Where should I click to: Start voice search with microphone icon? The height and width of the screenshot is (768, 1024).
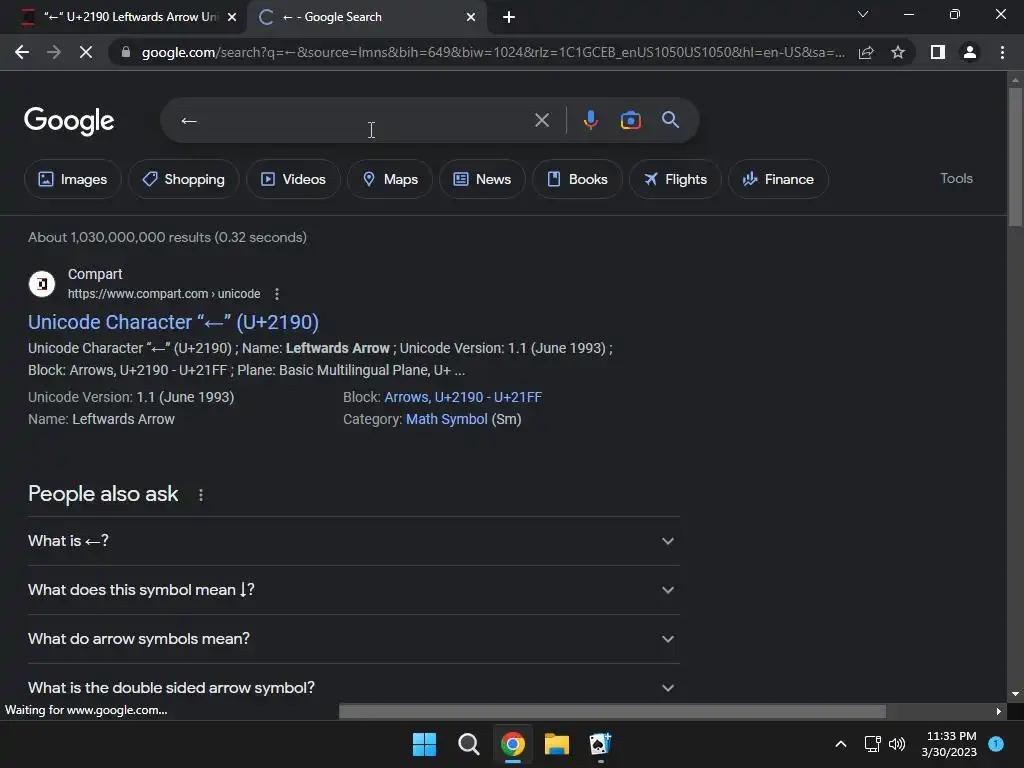(x=590, y=120)
